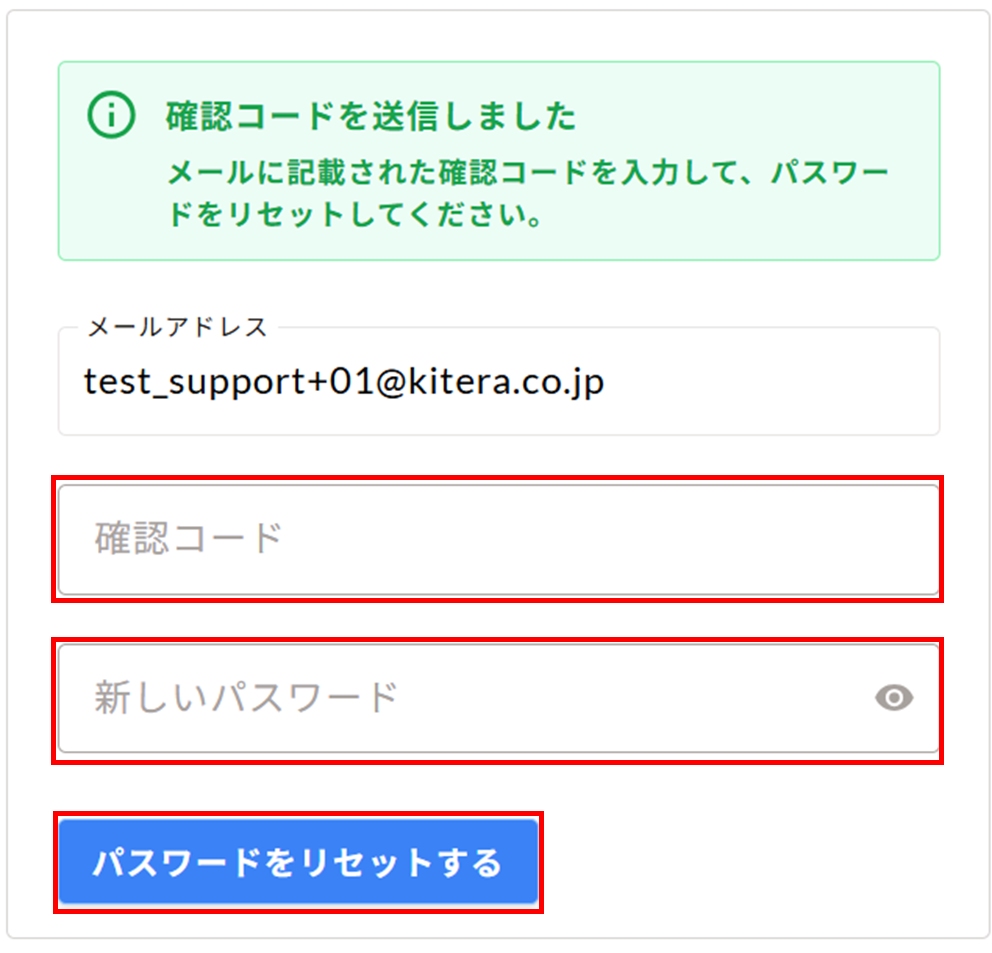The image size is (992, 953).
Task: Click the 確認コード input field
Action: point(497,540)
